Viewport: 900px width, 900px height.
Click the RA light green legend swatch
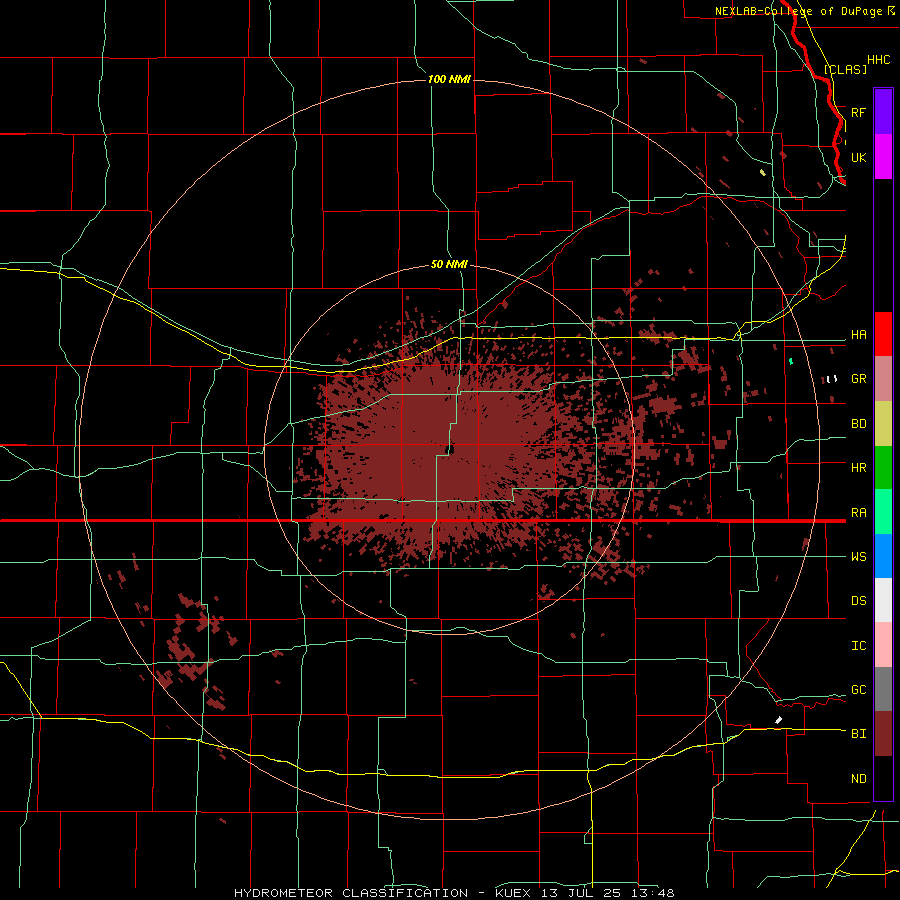(883, 512)
